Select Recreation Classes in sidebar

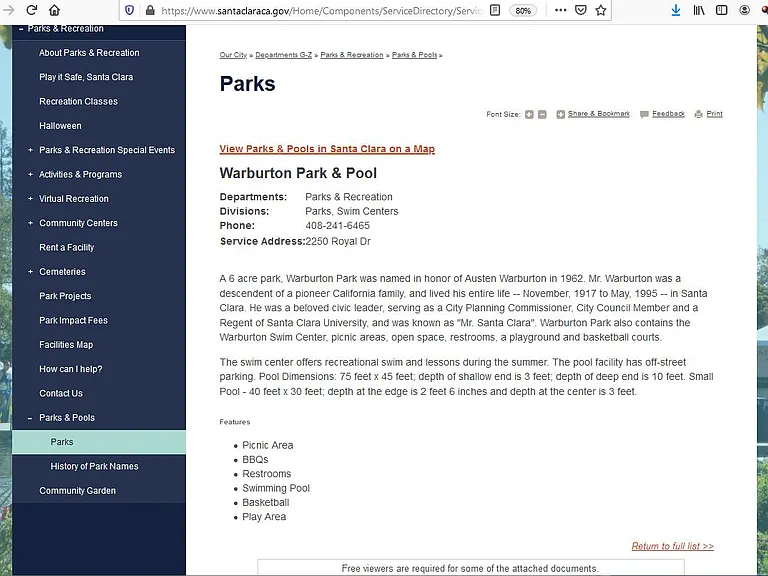click(78, 101)
